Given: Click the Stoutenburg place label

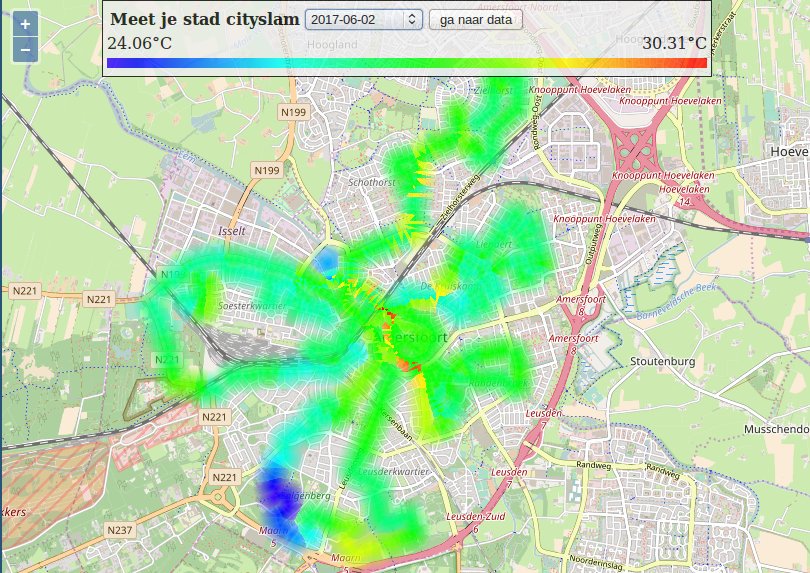Looking at the screenshot, I should click(662, 361).
